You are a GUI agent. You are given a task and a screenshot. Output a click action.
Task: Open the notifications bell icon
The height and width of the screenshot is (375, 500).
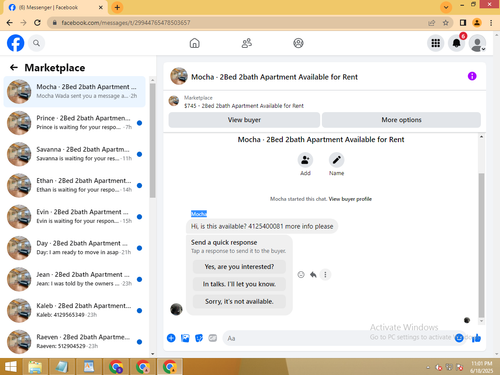456,43
